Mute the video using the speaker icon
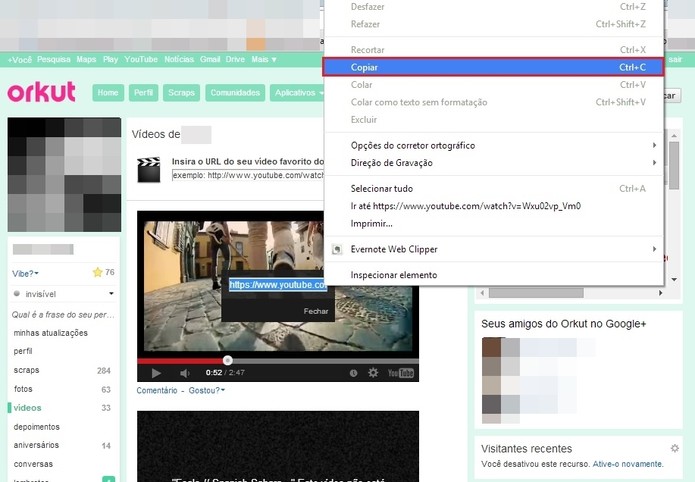 pyautogui.click(x=185, y=373)
